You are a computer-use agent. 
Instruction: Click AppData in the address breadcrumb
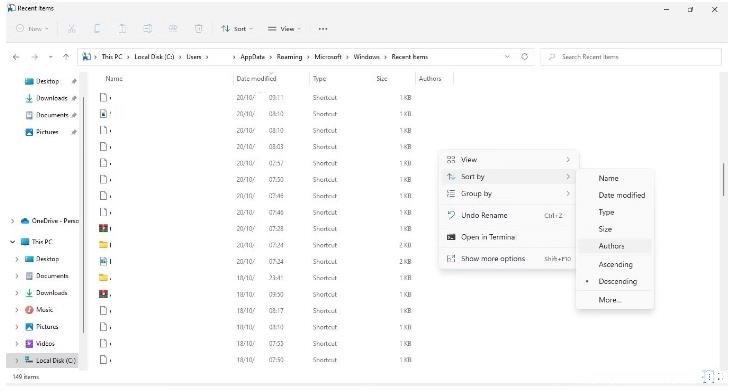point(252,57)
